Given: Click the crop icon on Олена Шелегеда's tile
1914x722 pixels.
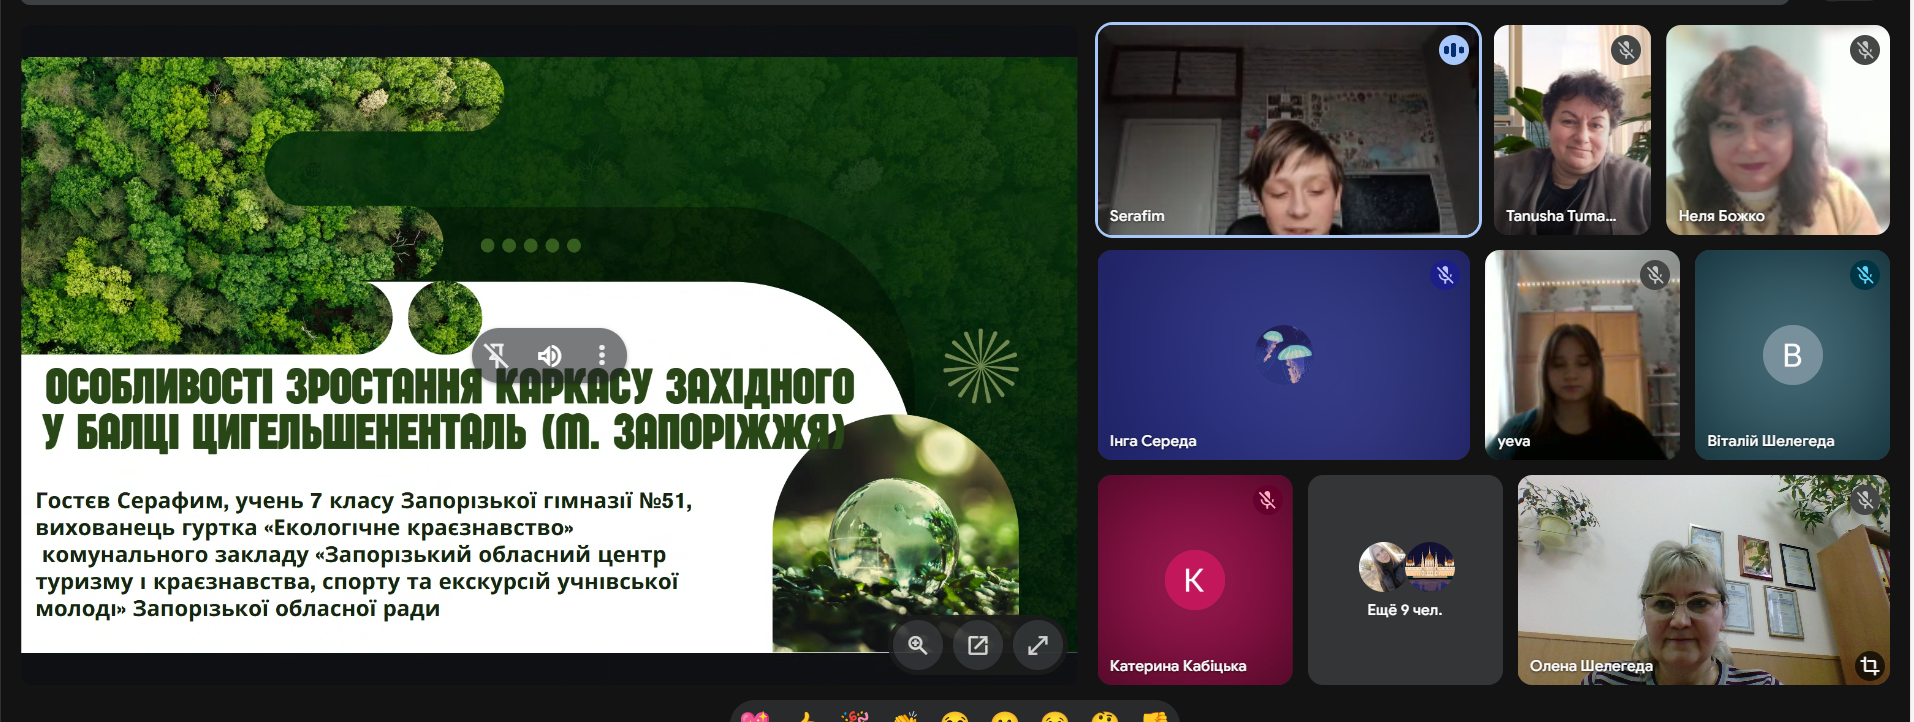Looking at the screenshot, I should point(1868,665).
